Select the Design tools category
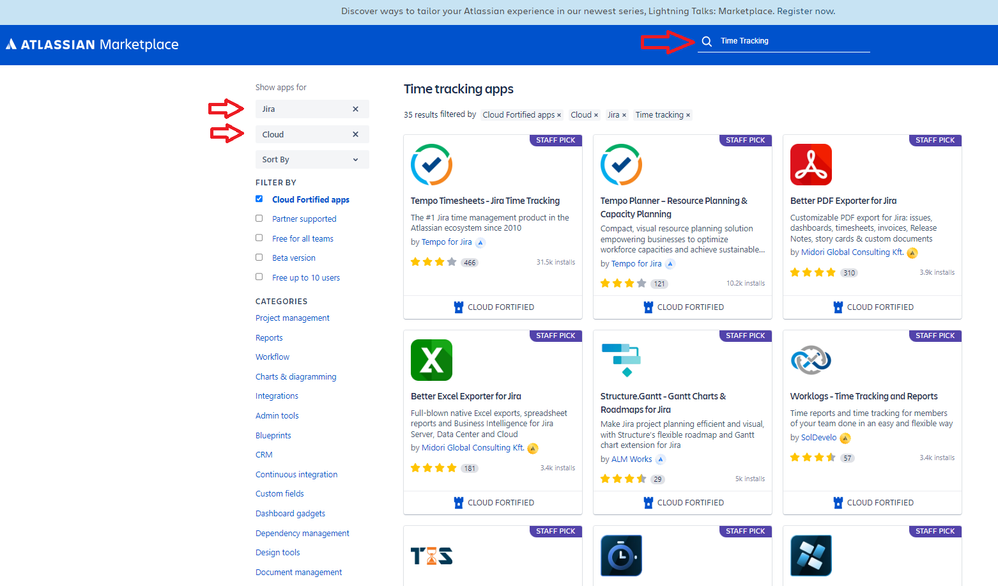Viewport: 998px width, 586px height. pos(278,552)
